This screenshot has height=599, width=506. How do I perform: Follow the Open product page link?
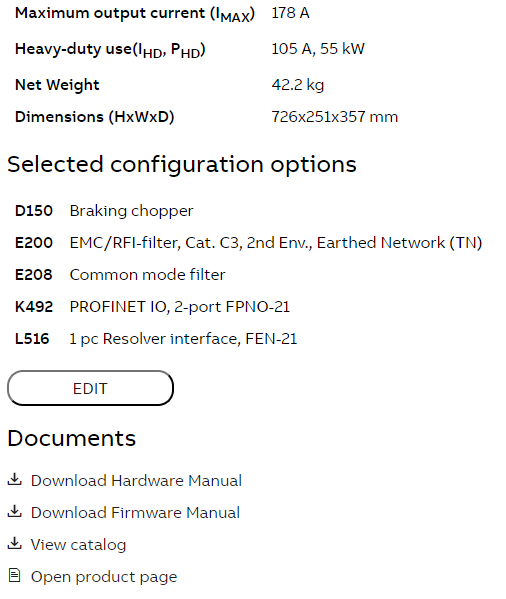(104, 577)
